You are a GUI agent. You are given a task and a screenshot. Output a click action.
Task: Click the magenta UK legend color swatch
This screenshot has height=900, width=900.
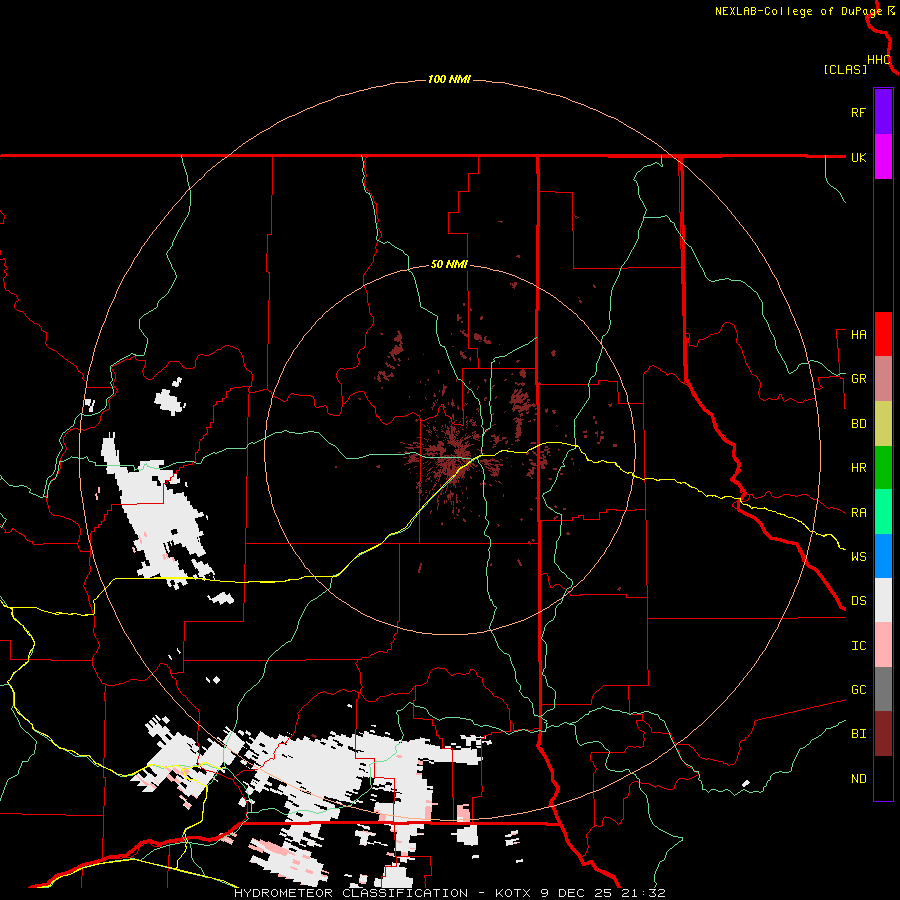tap(883, 157)
